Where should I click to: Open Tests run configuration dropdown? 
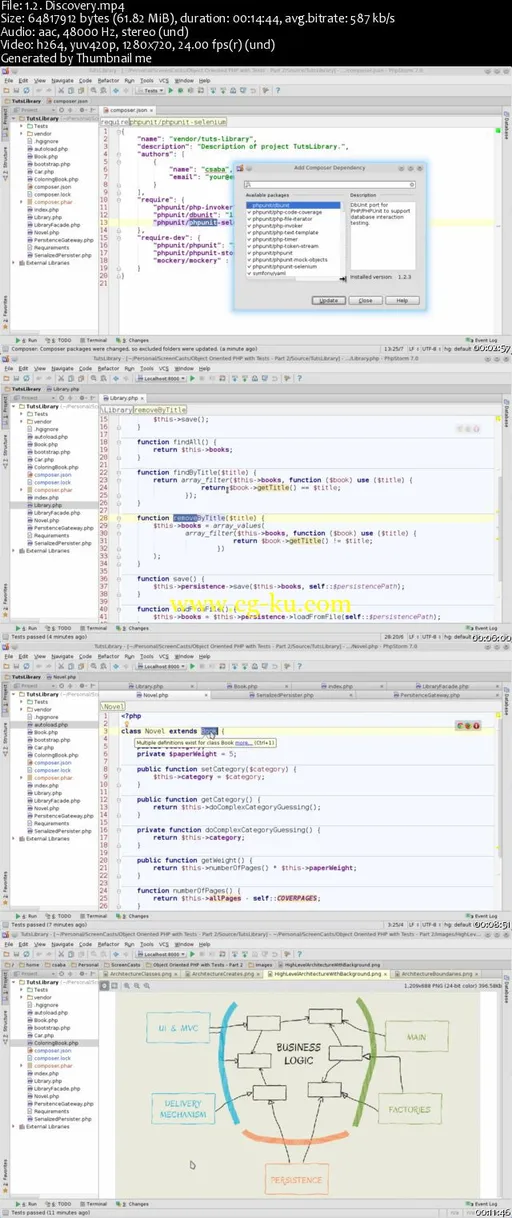150,90
